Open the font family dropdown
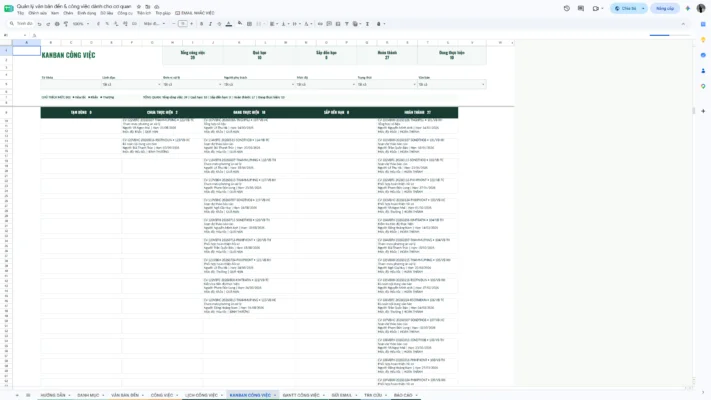 click(155, 24)
